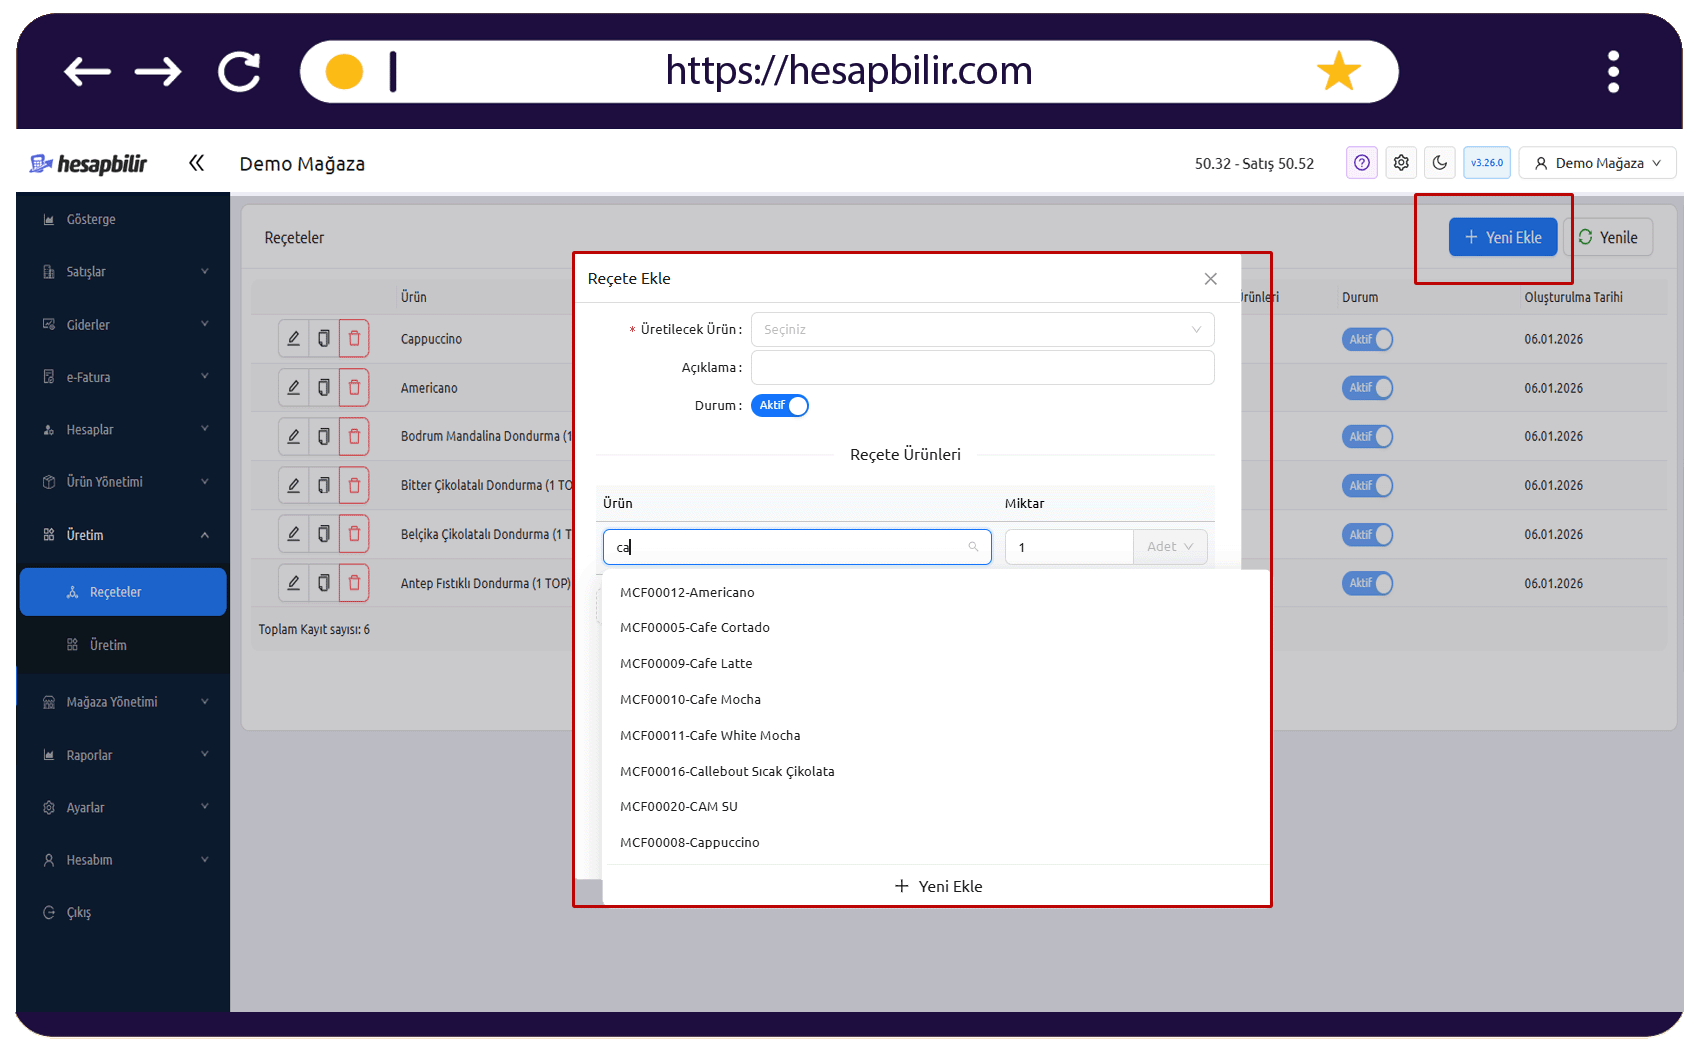This screenshot has width=1700, height=1050.
Task: Open the help question mark icon
Action: click(1361, 163)
